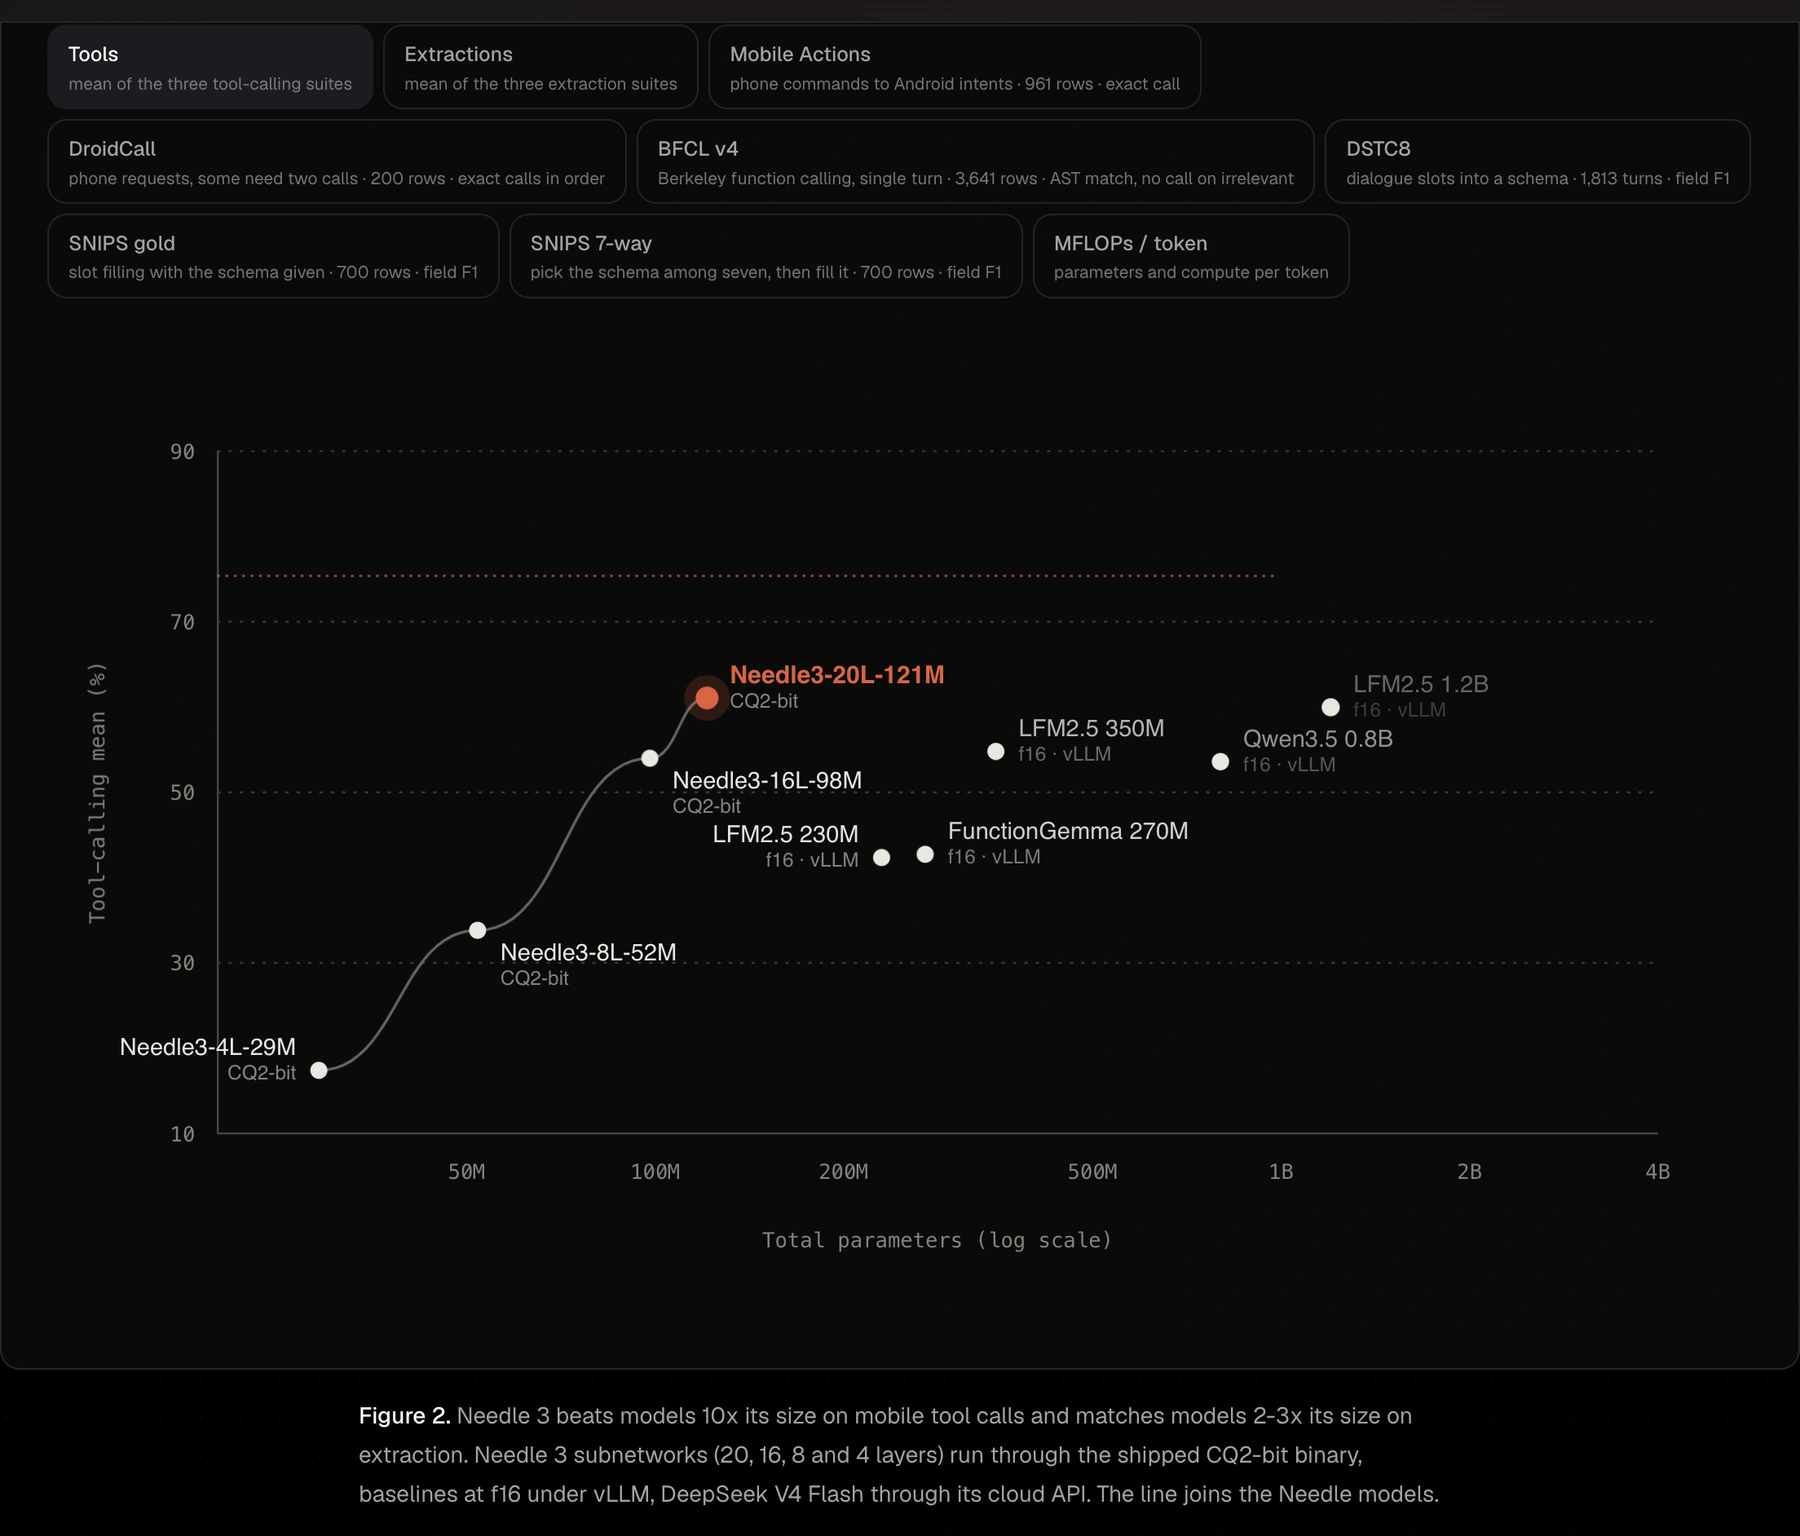This screenshot has width=1800, height=1536.
Task: Open the DSTC8 tab
Action: pyautogui.click(x=1537, y=162)
